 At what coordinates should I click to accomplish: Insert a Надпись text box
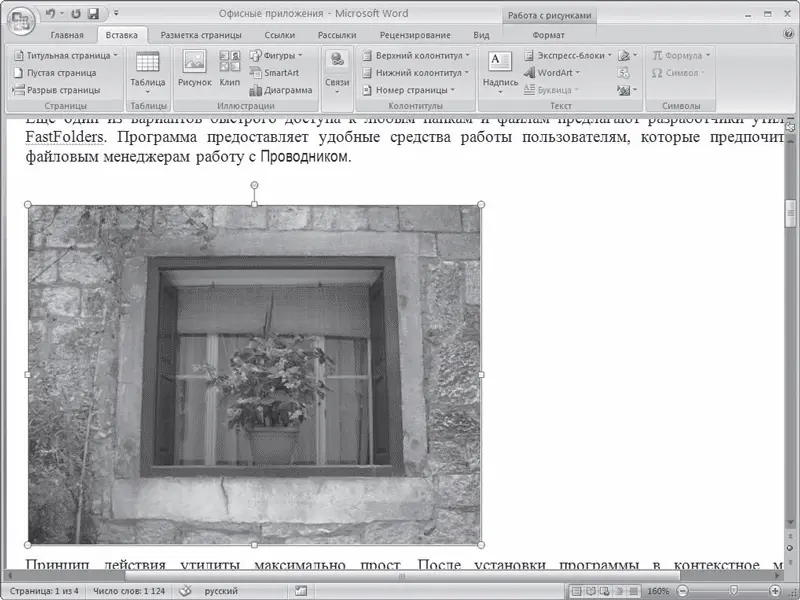point(500,72)
